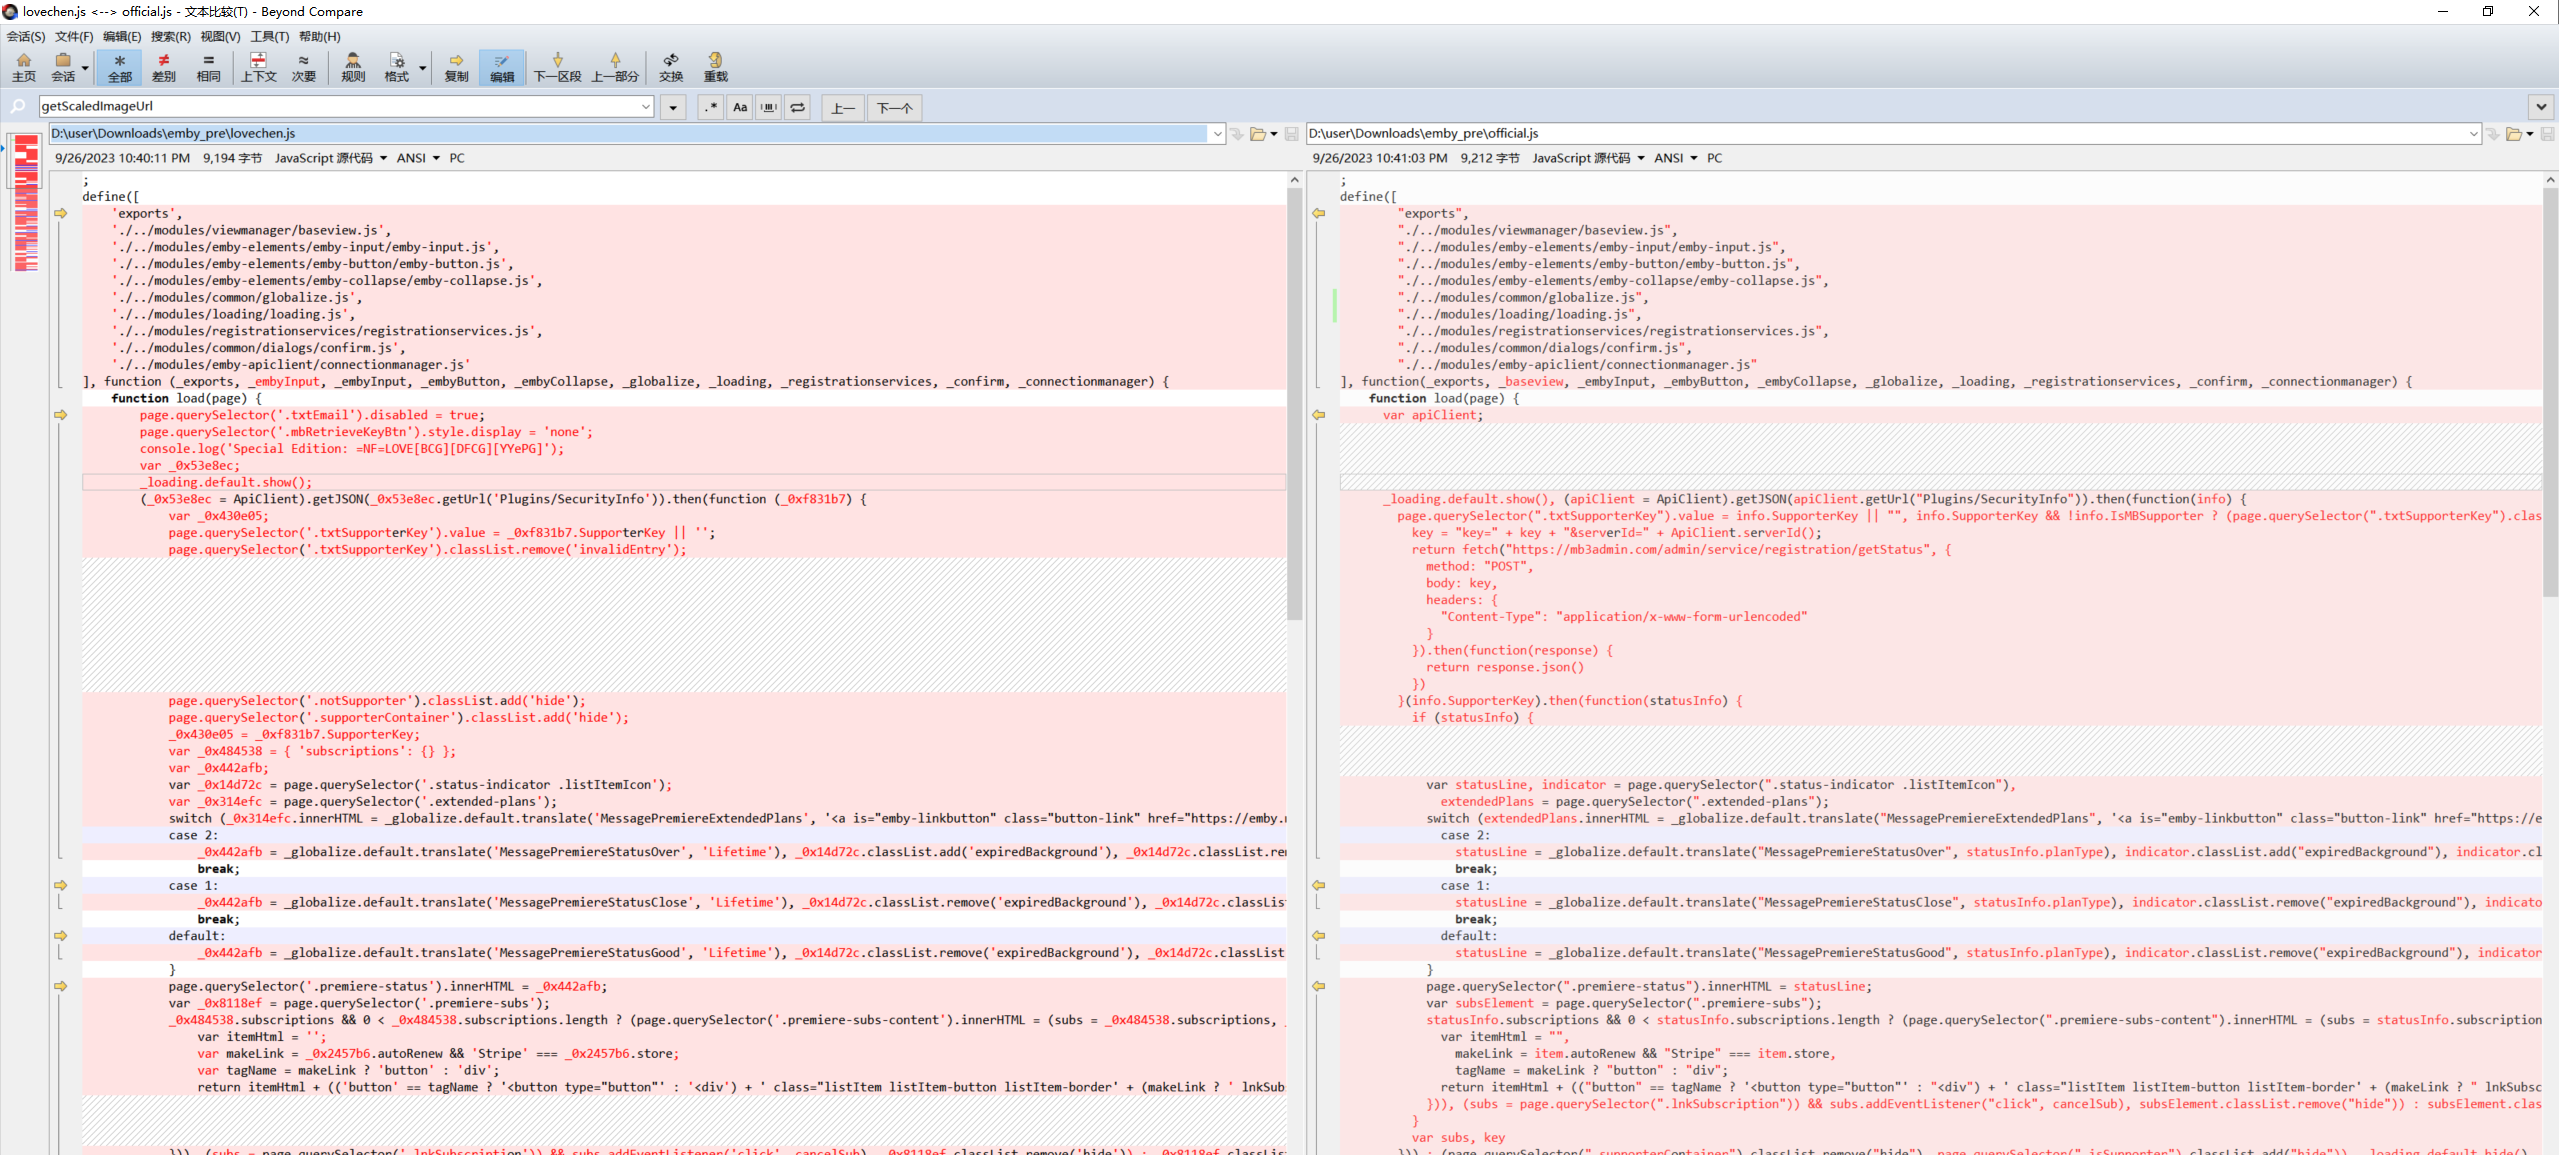The height and width of the screenshot is (1155, 2559).
Task: Click the 上一个 find previous button
Action: coord(843,107)
